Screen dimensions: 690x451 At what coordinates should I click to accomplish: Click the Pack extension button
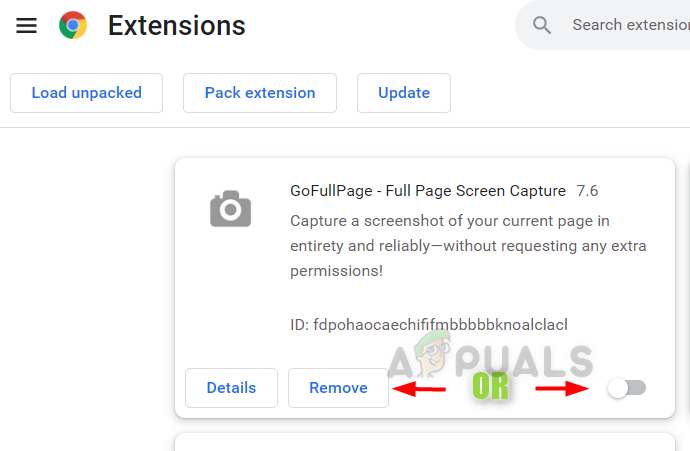(260, 93)
